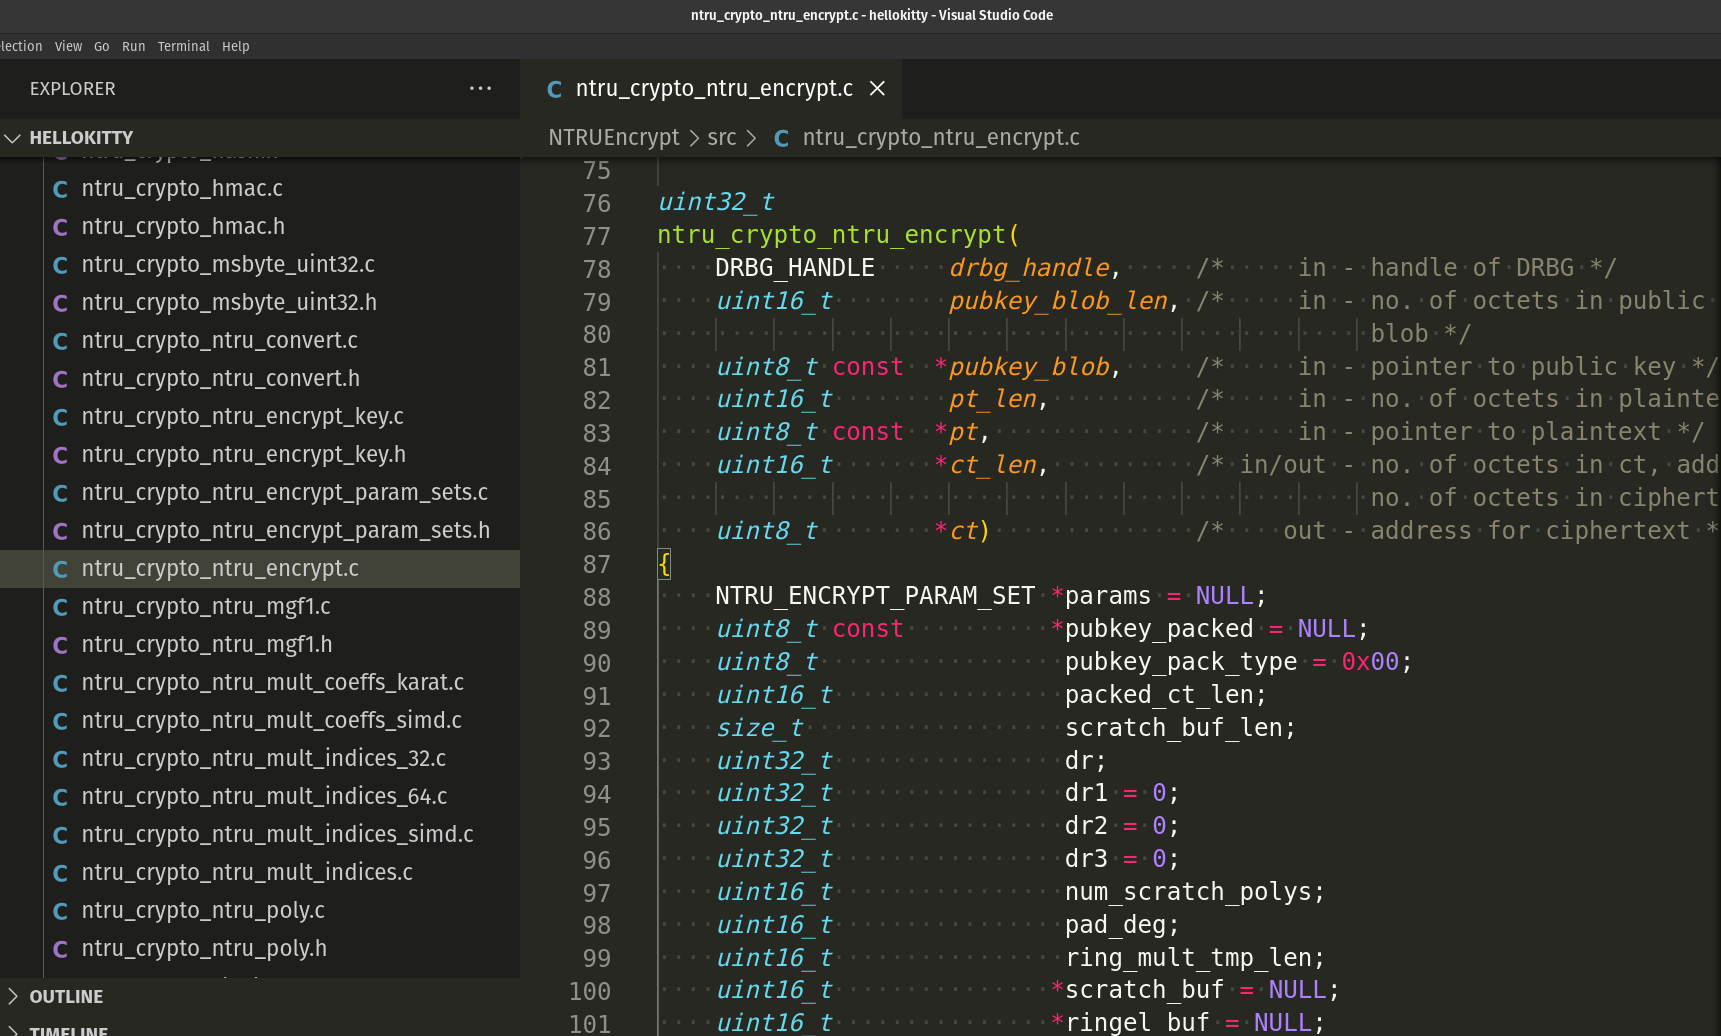The height and width of the screenshot is (1036, 1721).
Task: Click C icon beside ntru_crypto_ntru_encrypt_key.c
Action: pyautogui.click(x=60, y=417)
